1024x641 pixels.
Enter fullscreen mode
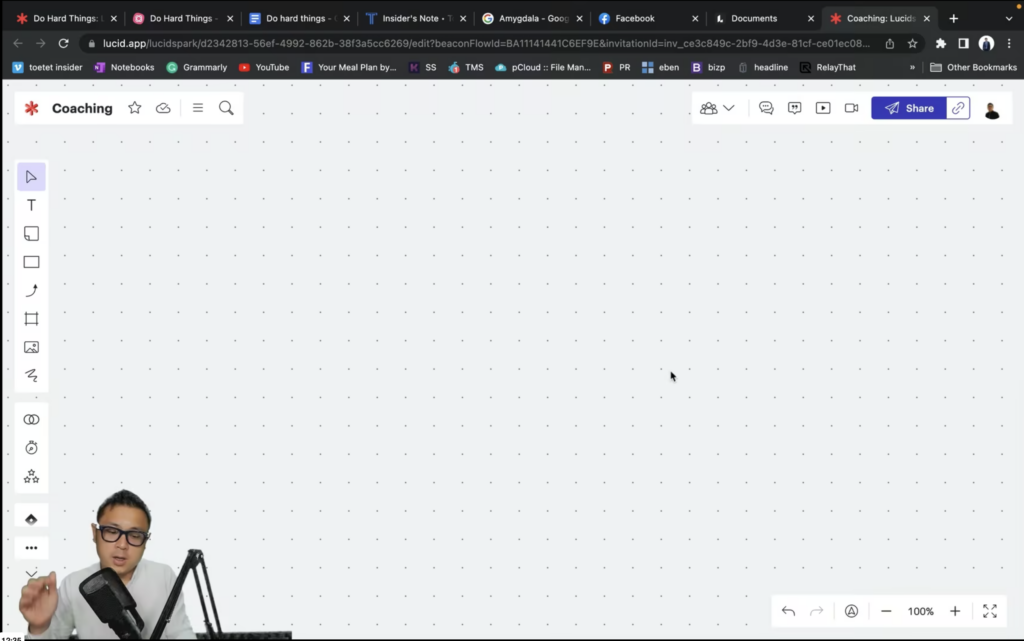990,611
